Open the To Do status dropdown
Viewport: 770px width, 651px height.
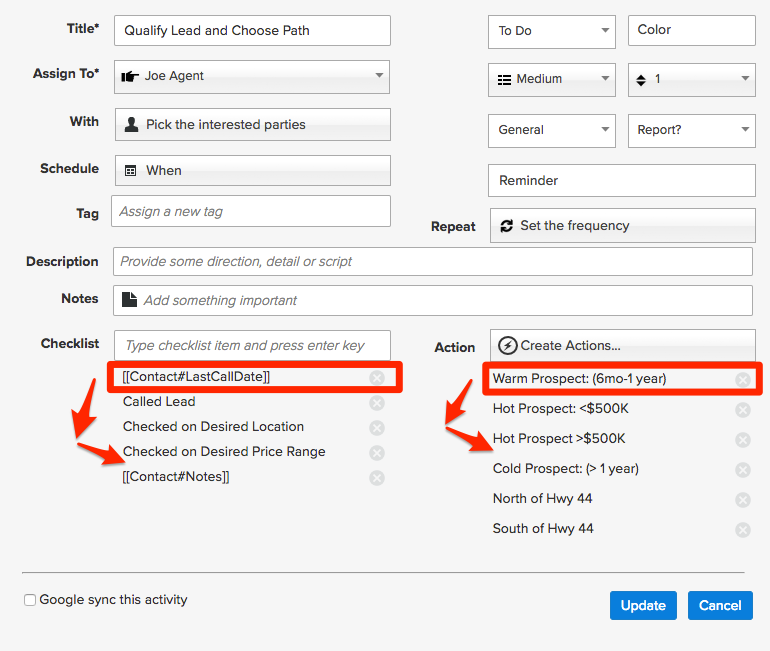click(551, 31)
